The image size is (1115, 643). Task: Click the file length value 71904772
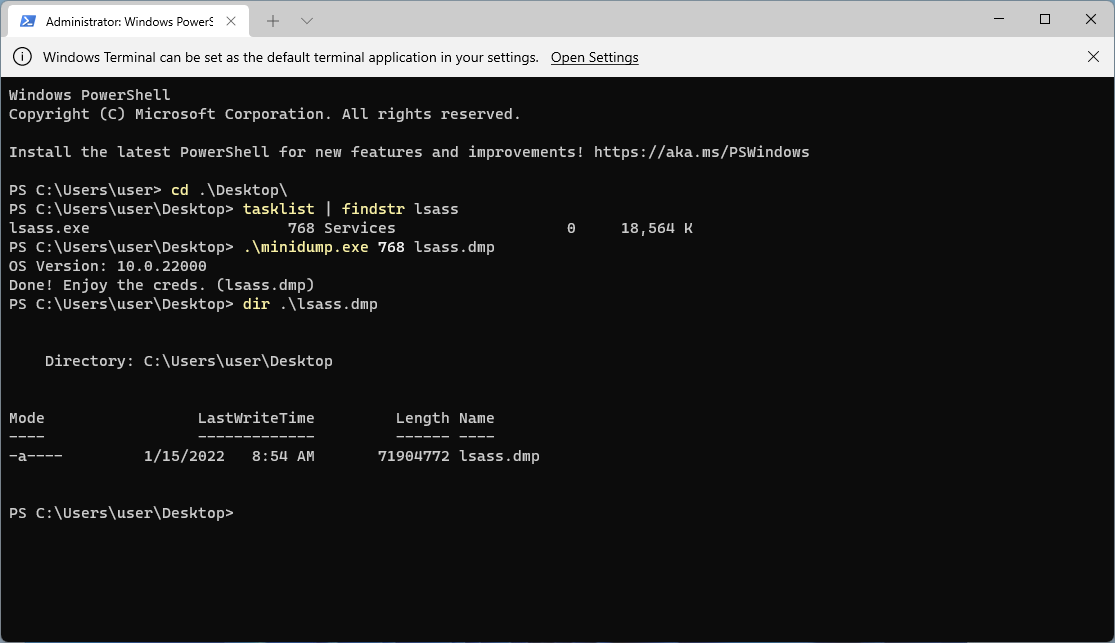413,456
